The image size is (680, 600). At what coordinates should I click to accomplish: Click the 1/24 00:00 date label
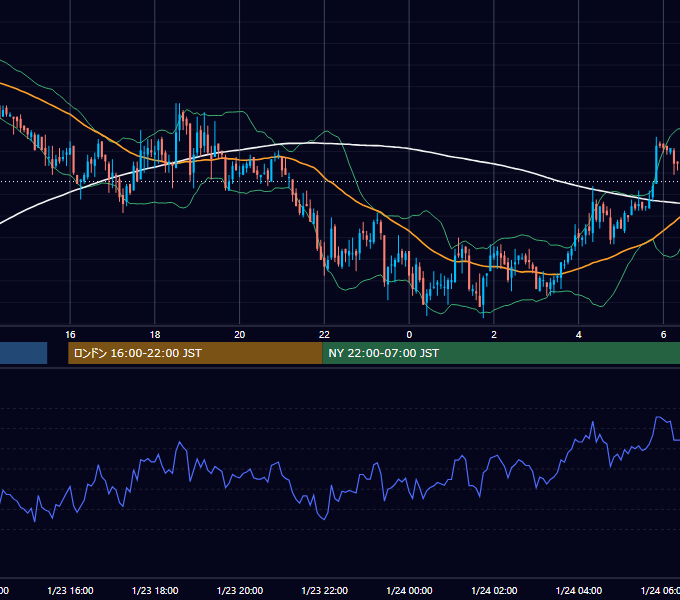click(x=409, y=590)
